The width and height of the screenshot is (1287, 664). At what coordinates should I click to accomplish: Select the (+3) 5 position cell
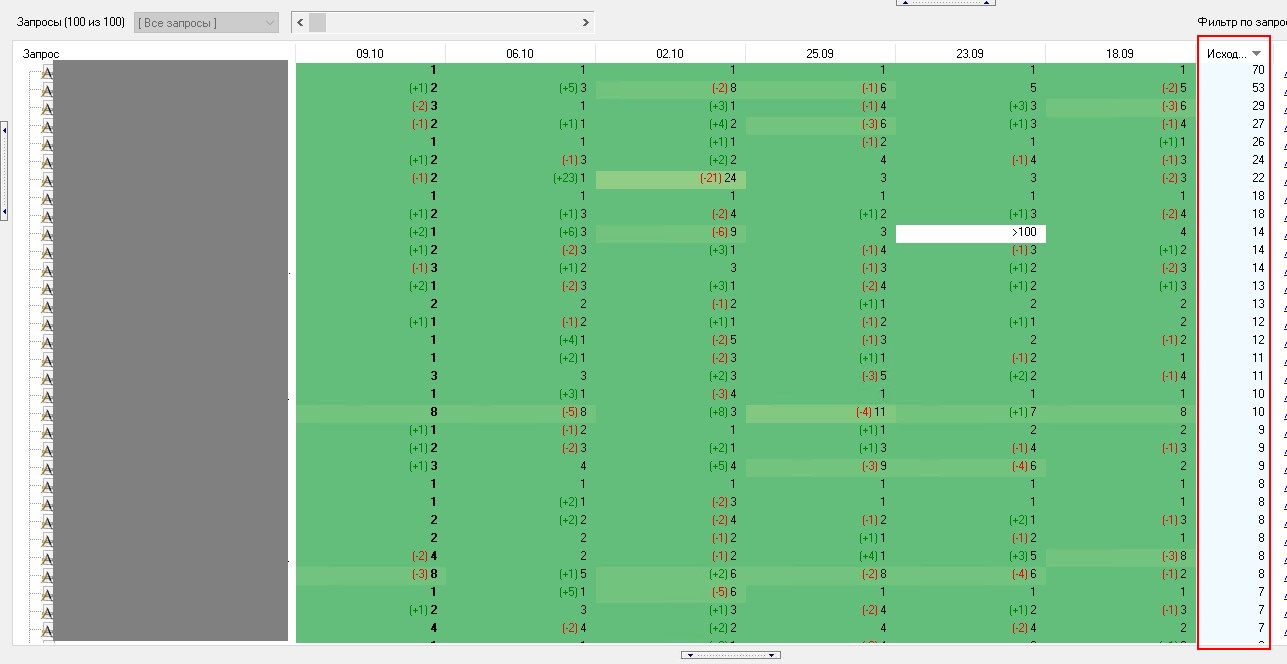pos(971,556)
